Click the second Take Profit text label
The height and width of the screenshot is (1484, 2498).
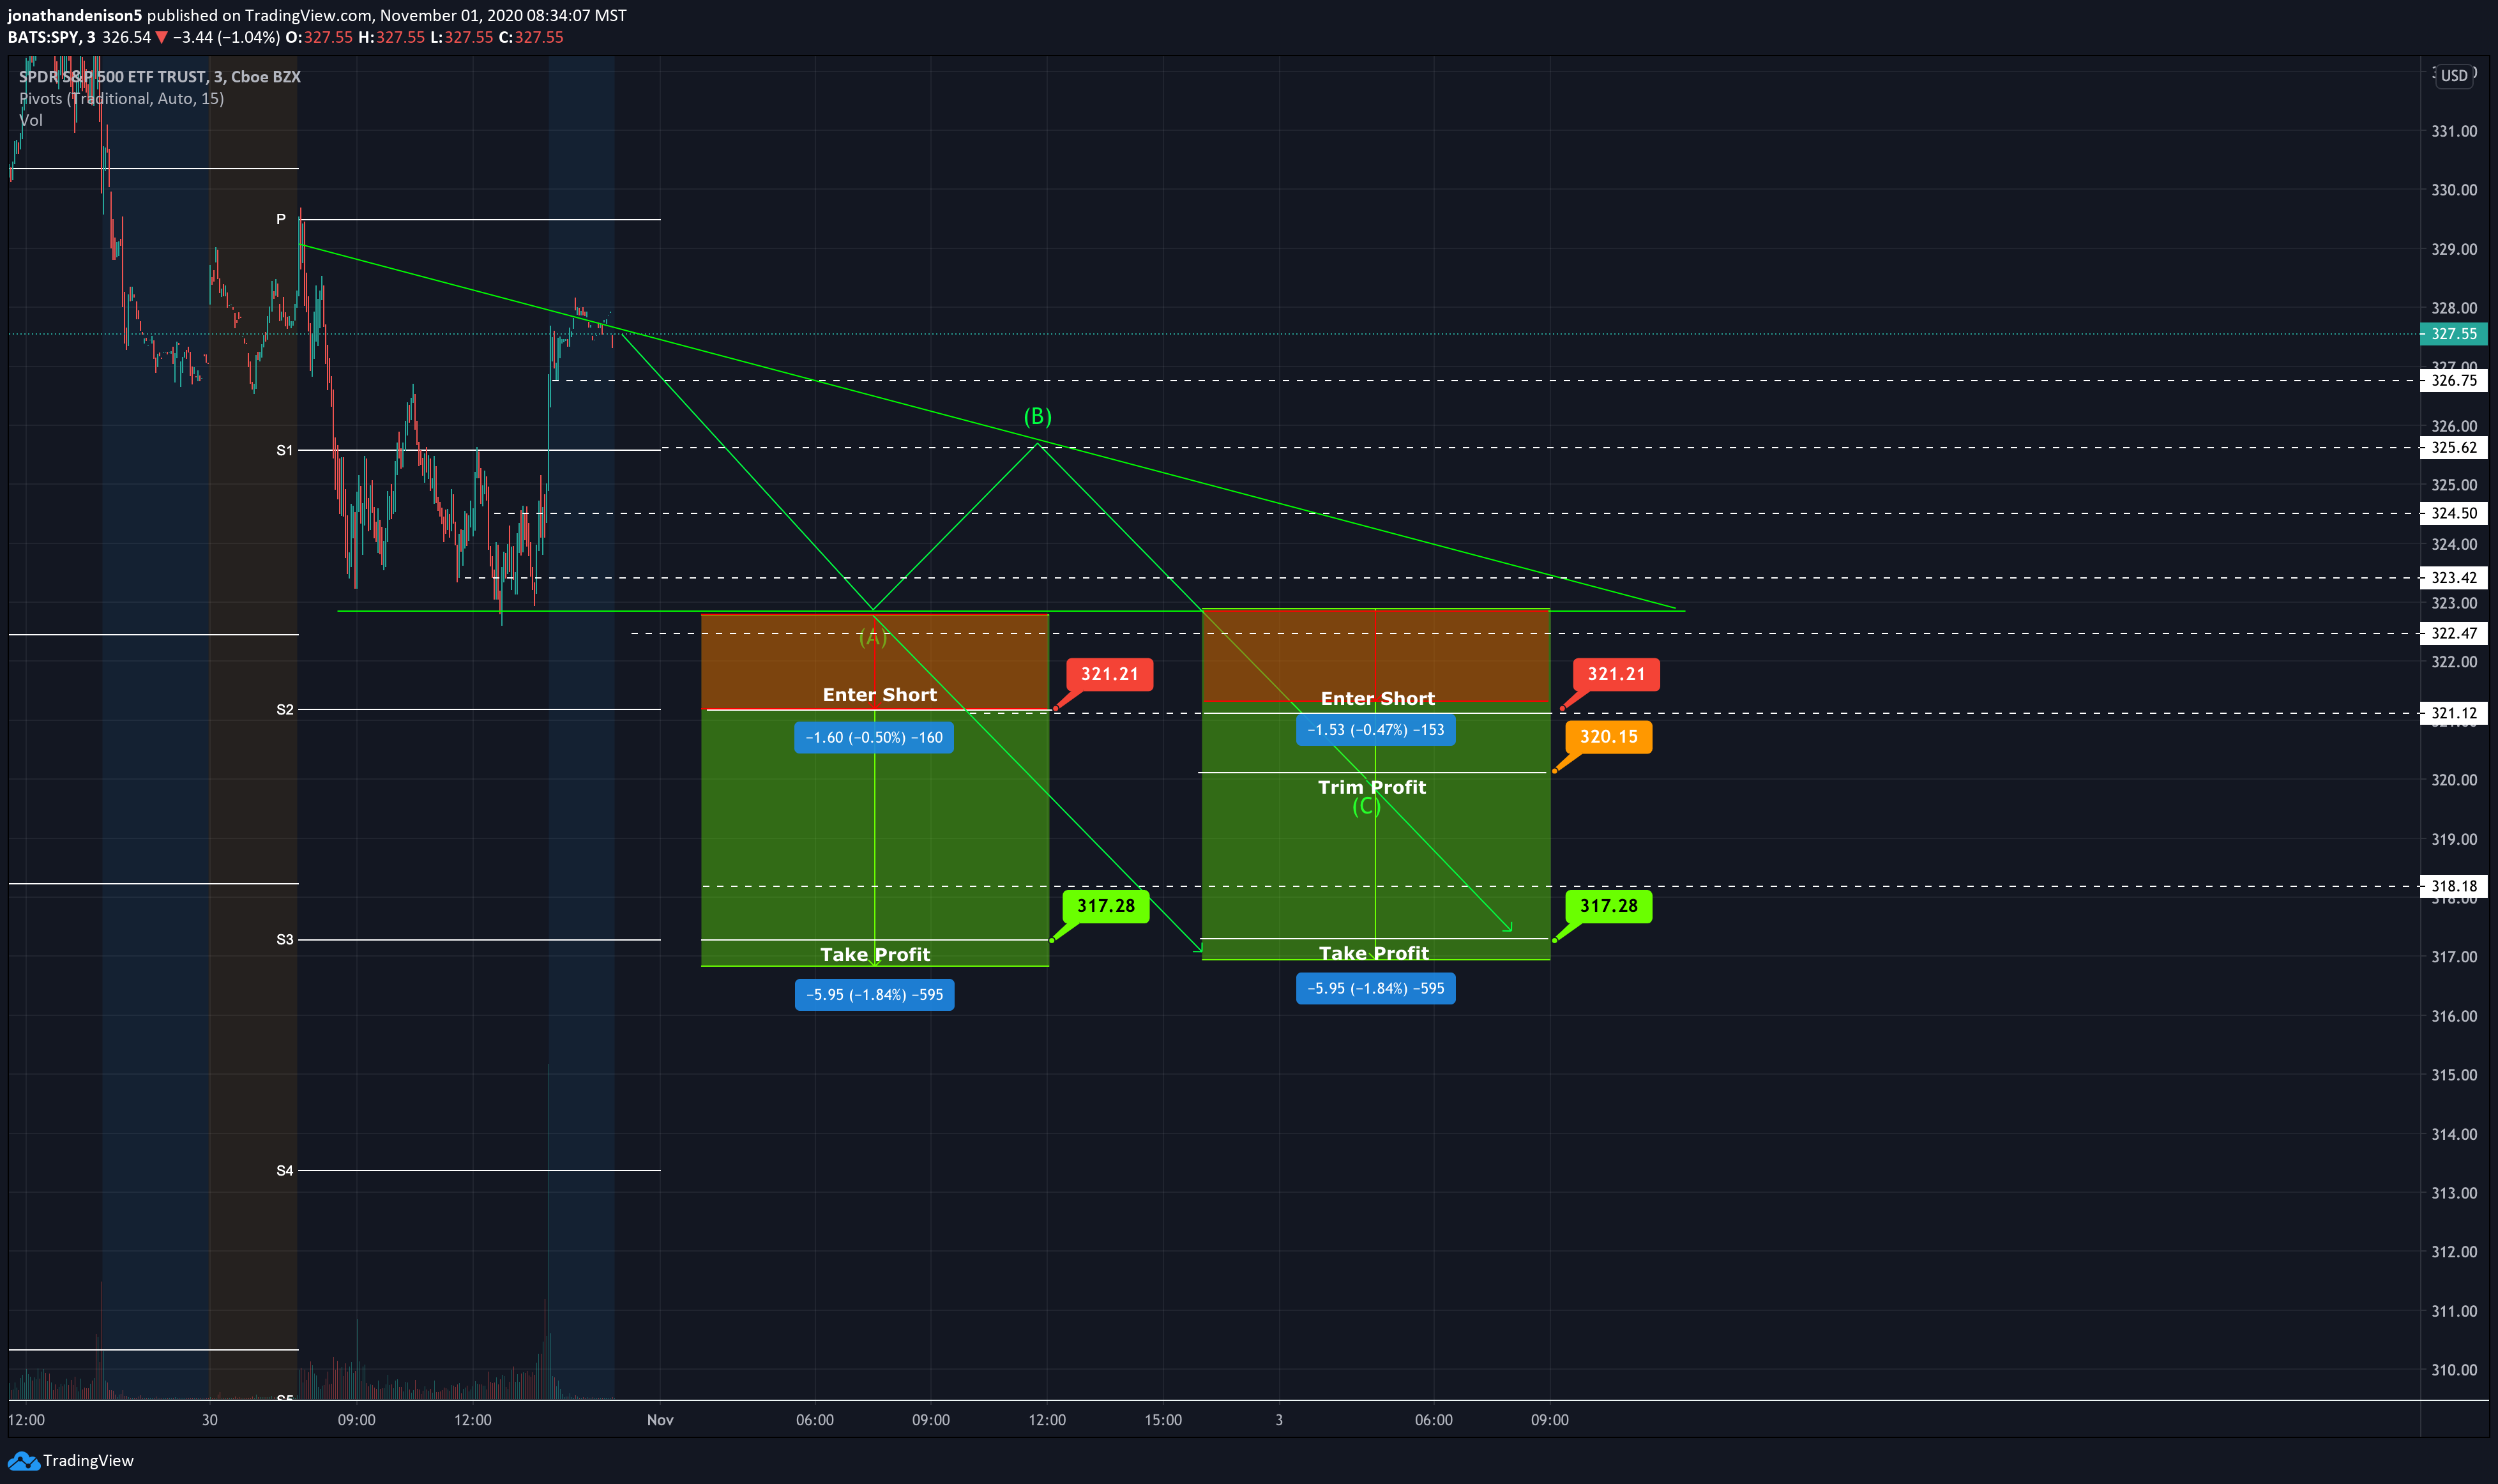tap(1373, 953)
